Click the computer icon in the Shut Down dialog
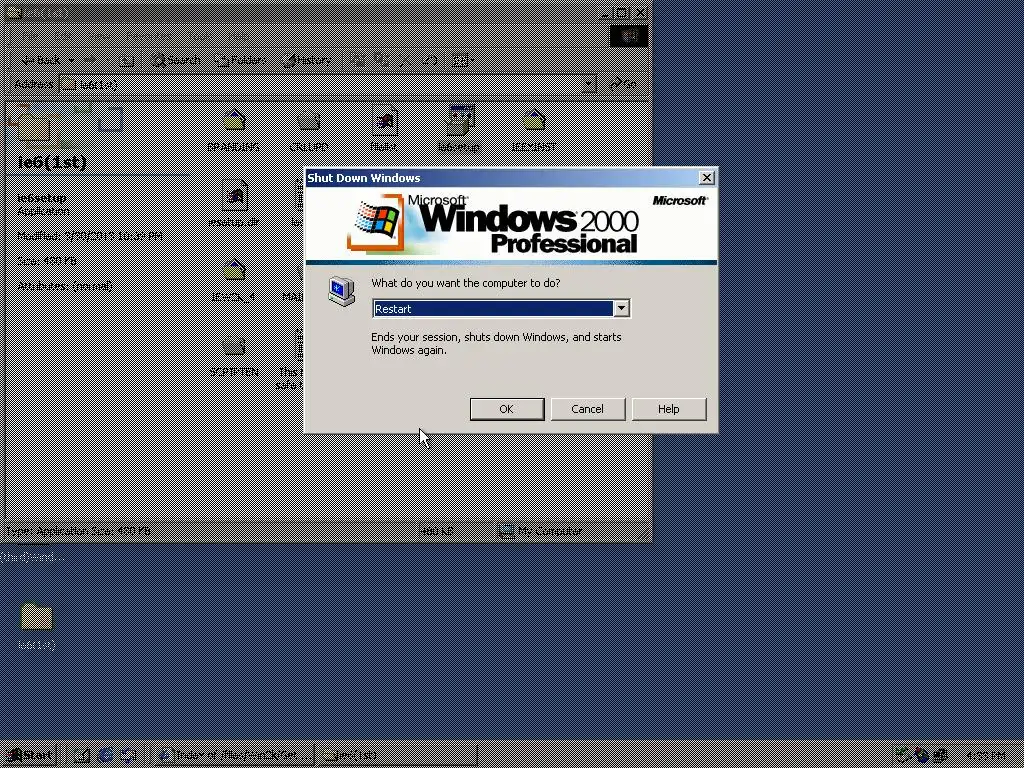Image resolution: width=1024 pixels, height=768 pixels. coord(341,291)
